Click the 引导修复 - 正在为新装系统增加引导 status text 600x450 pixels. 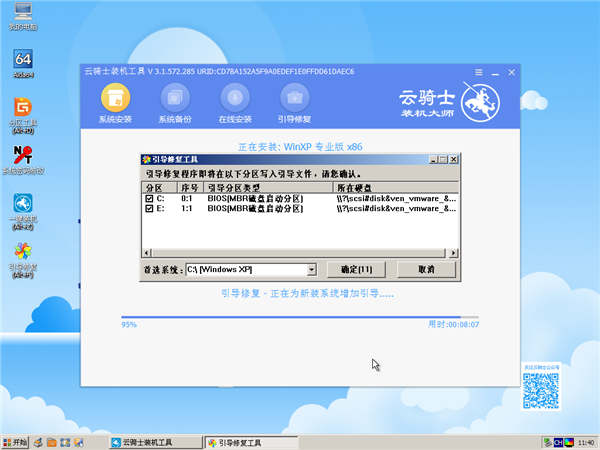tap(307, 293)
